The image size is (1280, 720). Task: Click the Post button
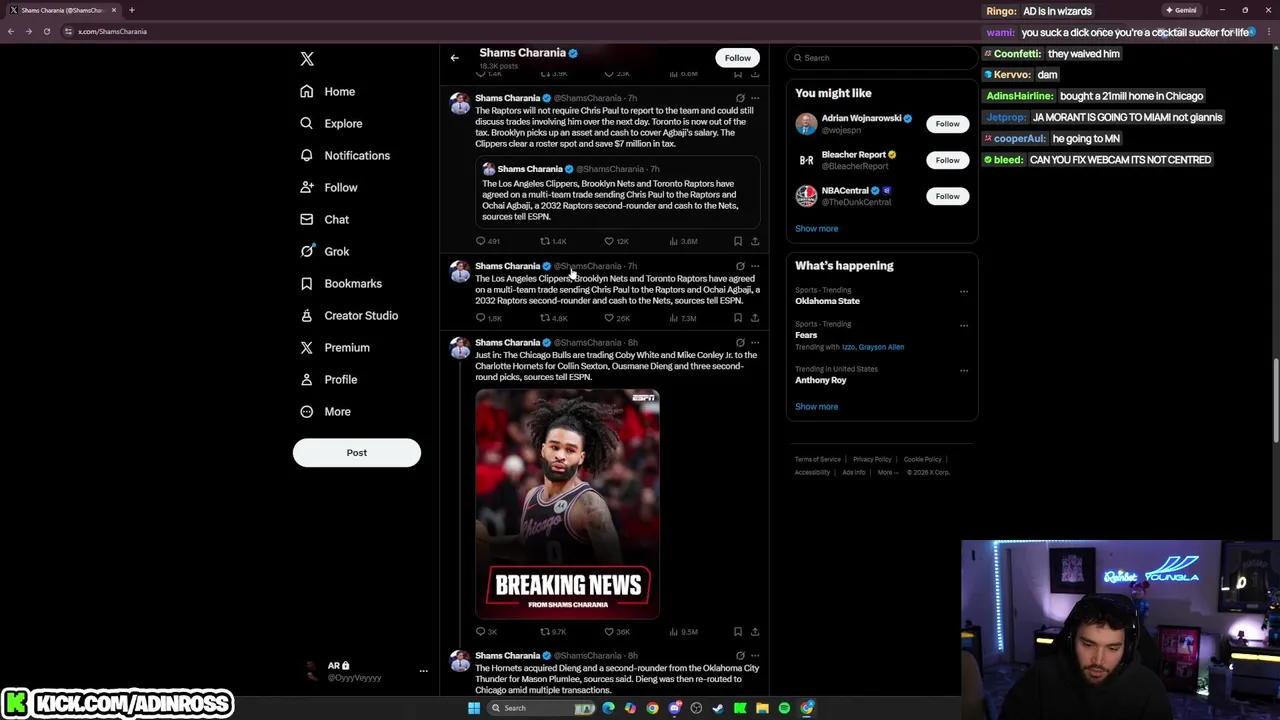356,452
